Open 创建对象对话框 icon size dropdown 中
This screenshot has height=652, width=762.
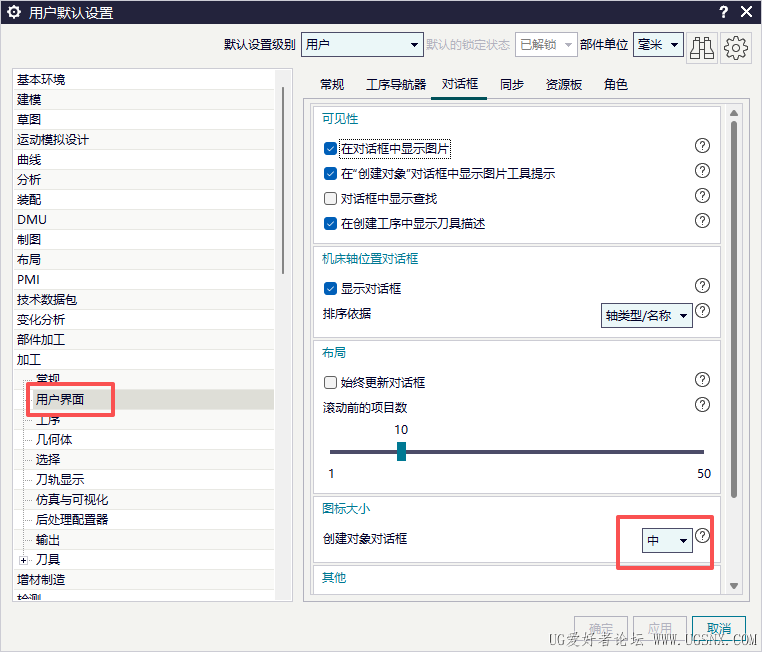click(x=667, y=540)
